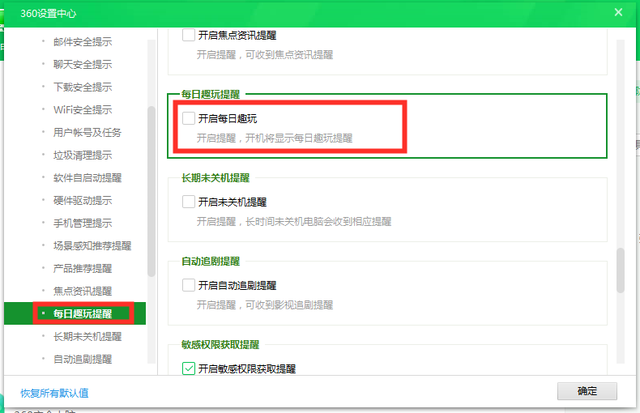
Task: Open 聊天安全提示 settings
Action: (x=82, y=65)
